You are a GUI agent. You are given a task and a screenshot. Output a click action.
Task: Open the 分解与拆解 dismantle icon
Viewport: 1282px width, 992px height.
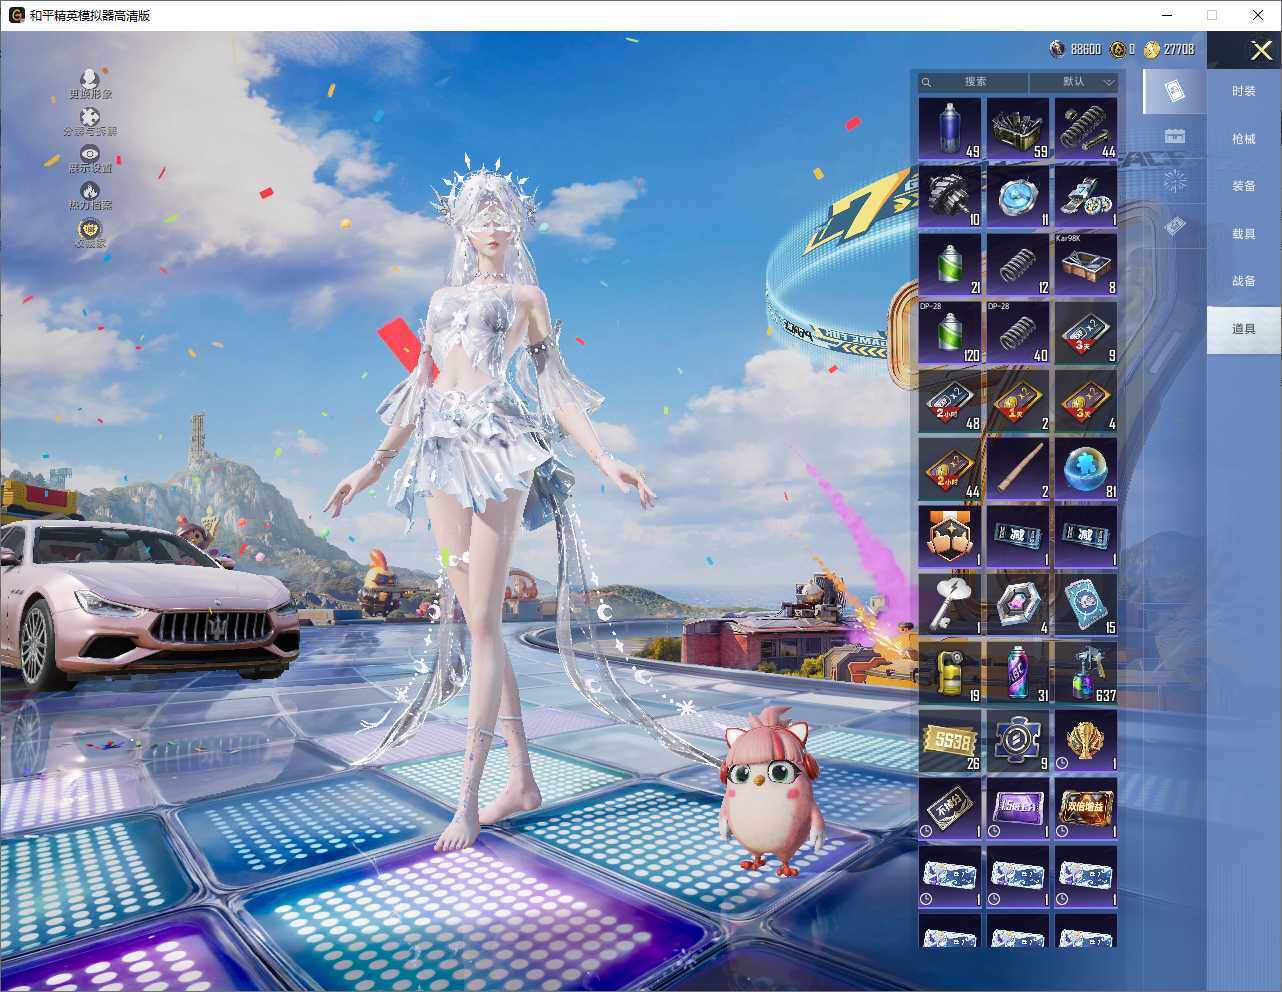point(89,122)
